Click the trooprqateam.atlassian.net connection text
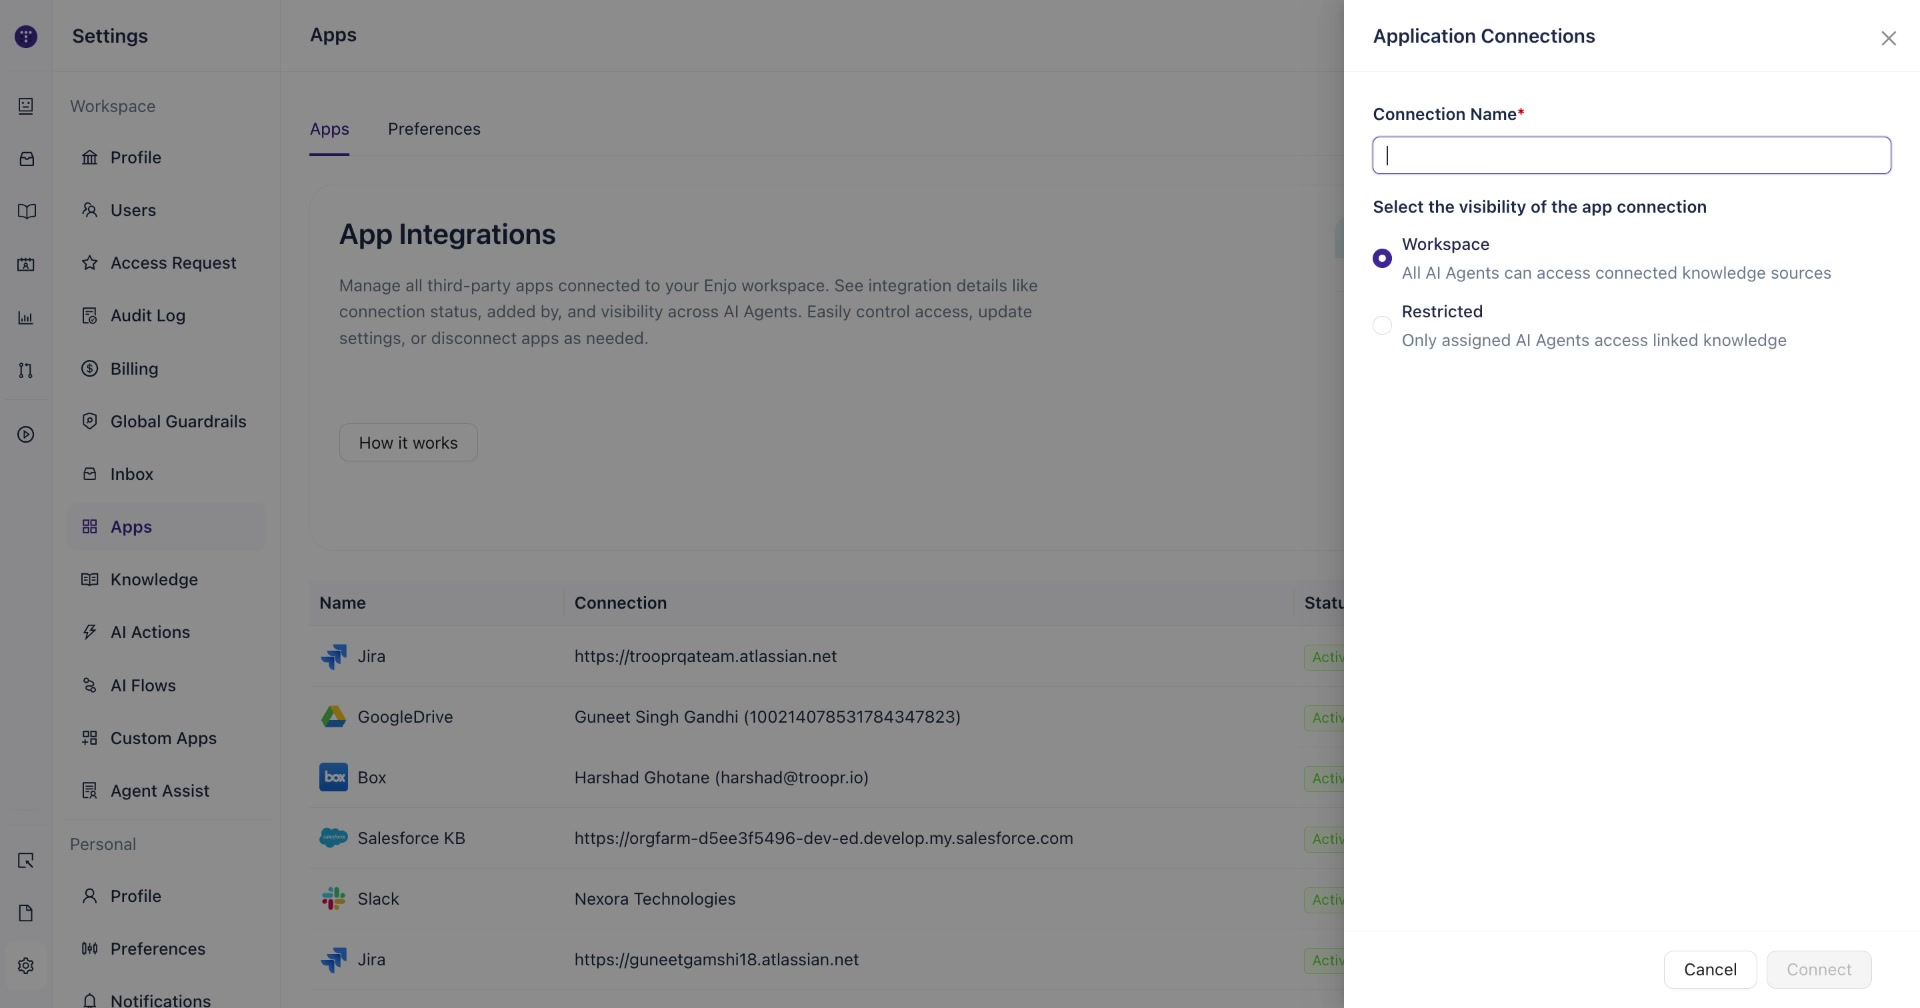Screen dimensions: 1920x1008 pos(705,656)
